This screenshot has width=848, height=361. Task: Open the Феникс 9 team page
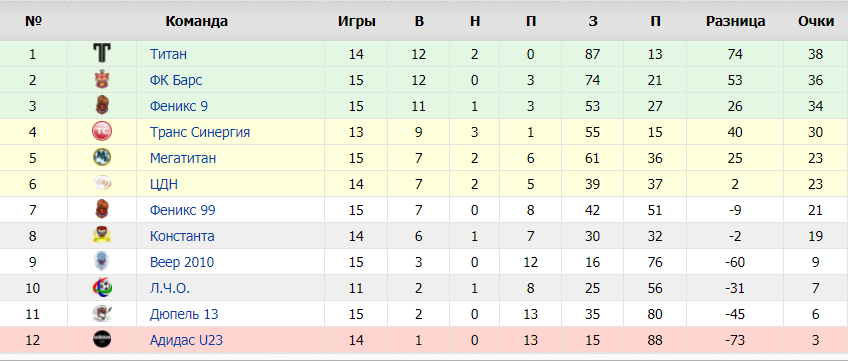[x=178, y=106]
